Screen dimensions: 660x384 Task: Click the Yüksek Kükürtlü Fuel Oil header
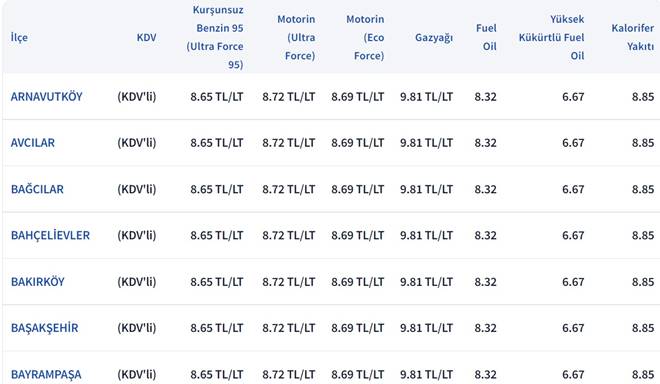(x=551, y=37)
